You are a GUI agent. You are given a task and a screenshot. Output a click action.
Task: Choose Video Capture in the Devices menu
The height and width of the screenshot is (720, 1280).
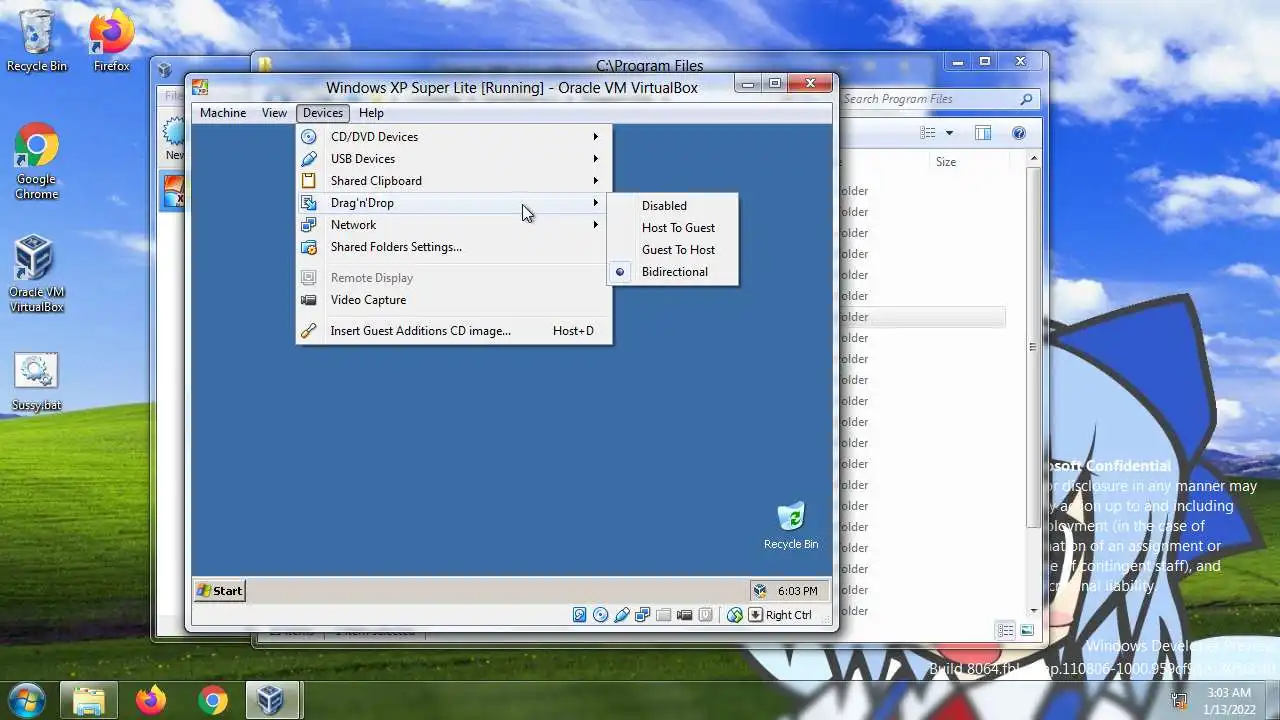(454, 300)
